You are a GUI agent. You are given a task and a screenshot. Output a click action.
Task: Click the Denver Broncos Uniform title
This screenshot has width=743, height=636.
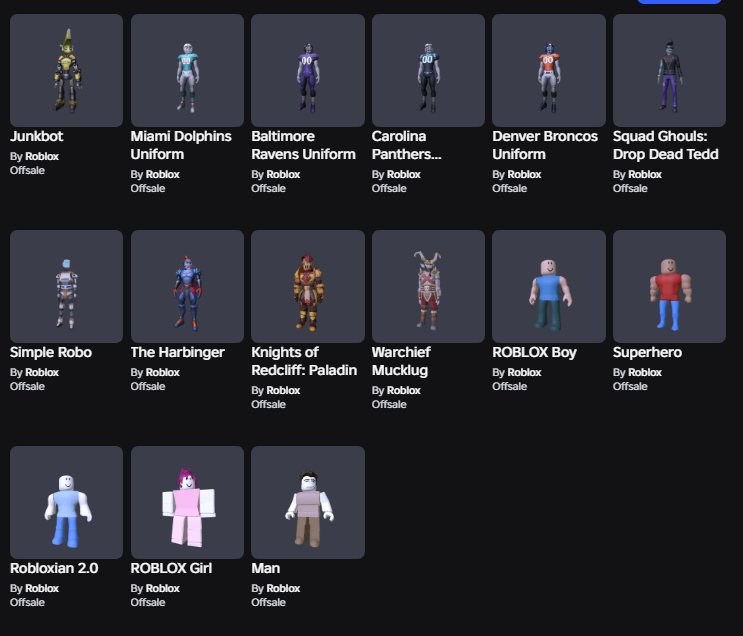[545, 145]
